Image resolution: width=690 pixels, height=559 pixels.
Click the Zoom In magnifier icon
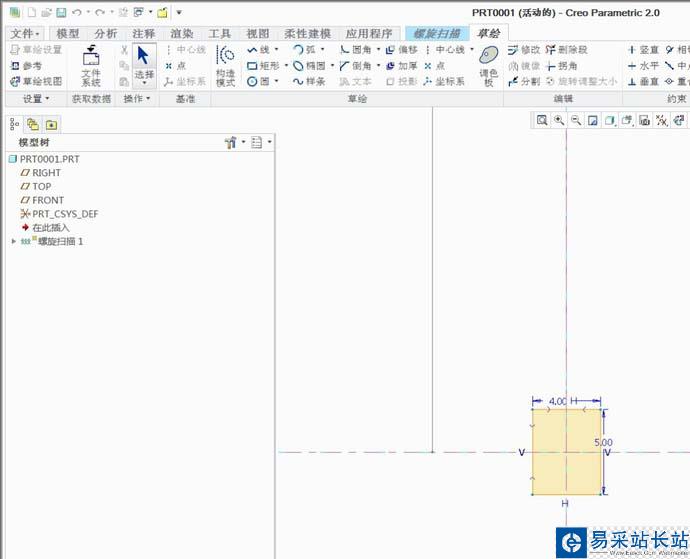(x=559, y=120)
